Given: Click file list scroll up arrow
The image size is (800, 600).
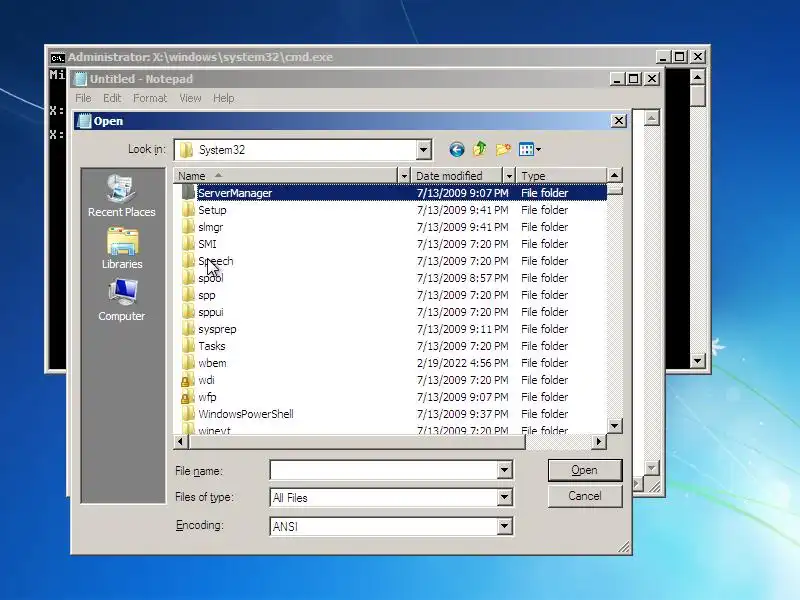Looking at the screenshot, I should [614, 176].
